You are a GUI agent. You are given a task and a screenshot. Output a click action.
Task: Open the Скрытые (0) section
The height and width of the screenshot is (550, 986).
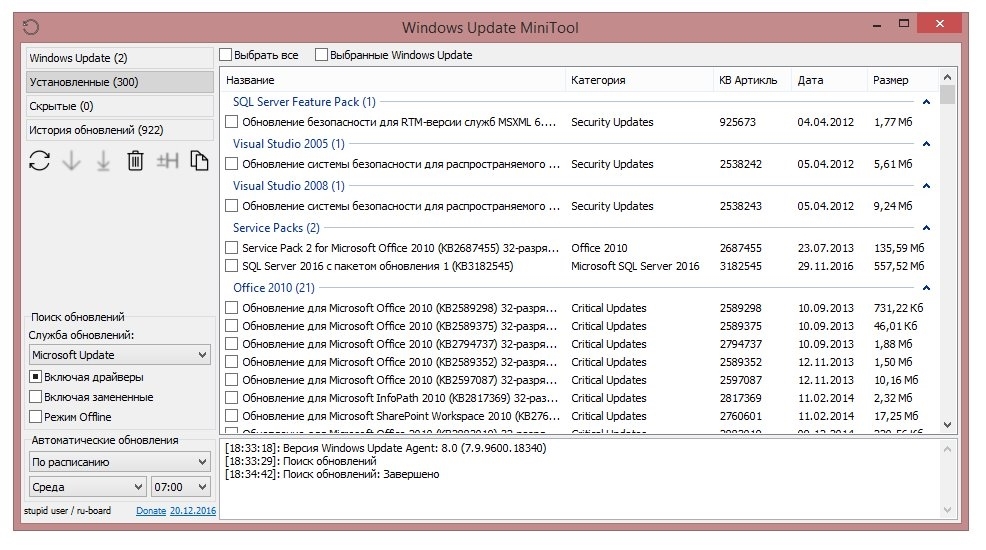click(x=119, y=106)
